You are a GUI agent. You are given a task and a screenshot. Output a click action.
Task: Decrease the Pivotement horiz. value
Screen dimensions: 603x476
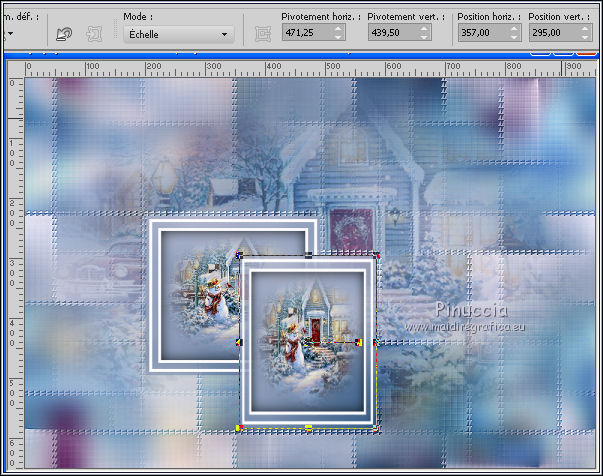point(338,37)
